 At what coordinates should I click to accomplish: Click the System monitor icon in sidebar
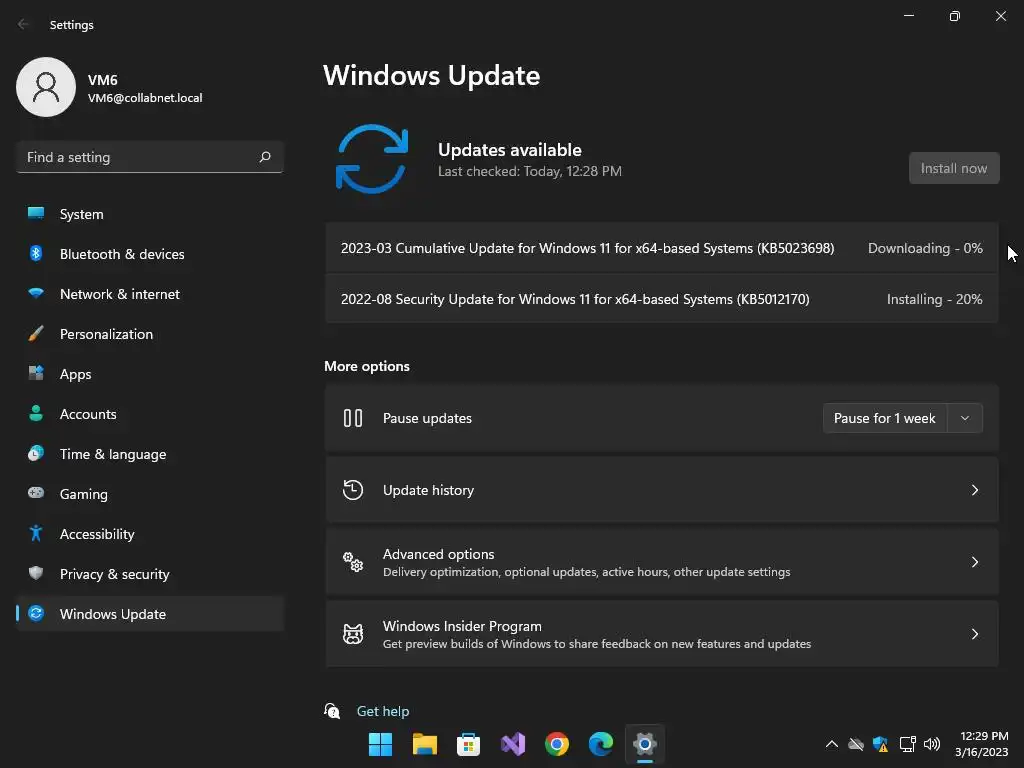click(36, 213)
